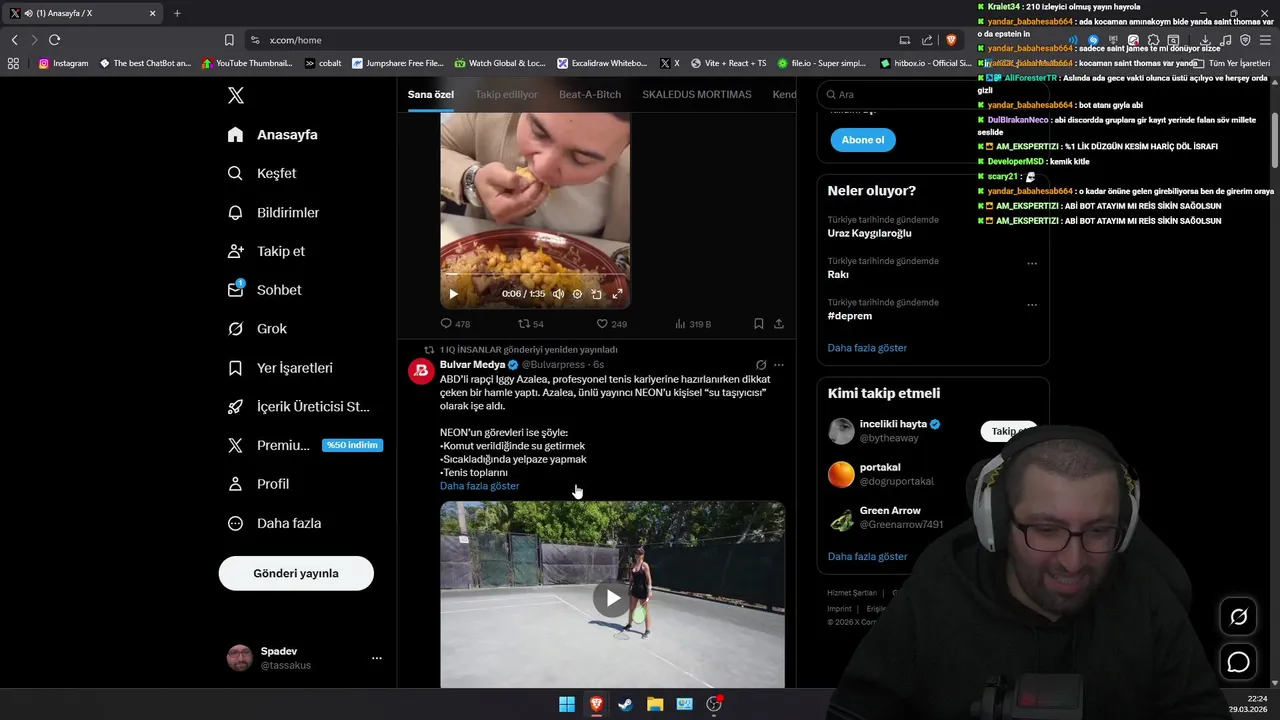Open Spadev account options menu
The height and width of the screenshot is (720, 1280).
[x=377, y=658]
